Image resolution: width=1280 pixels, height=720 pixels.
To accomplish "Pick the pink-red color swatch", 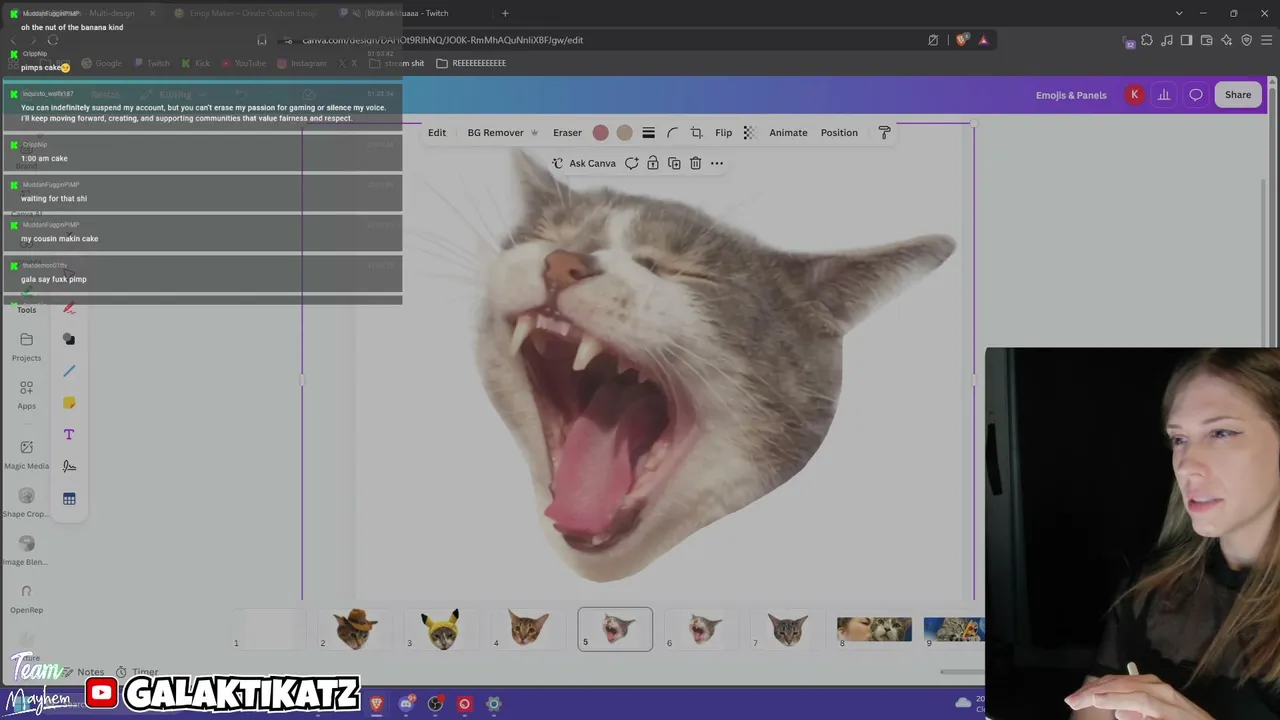I will tap(600, 133).
